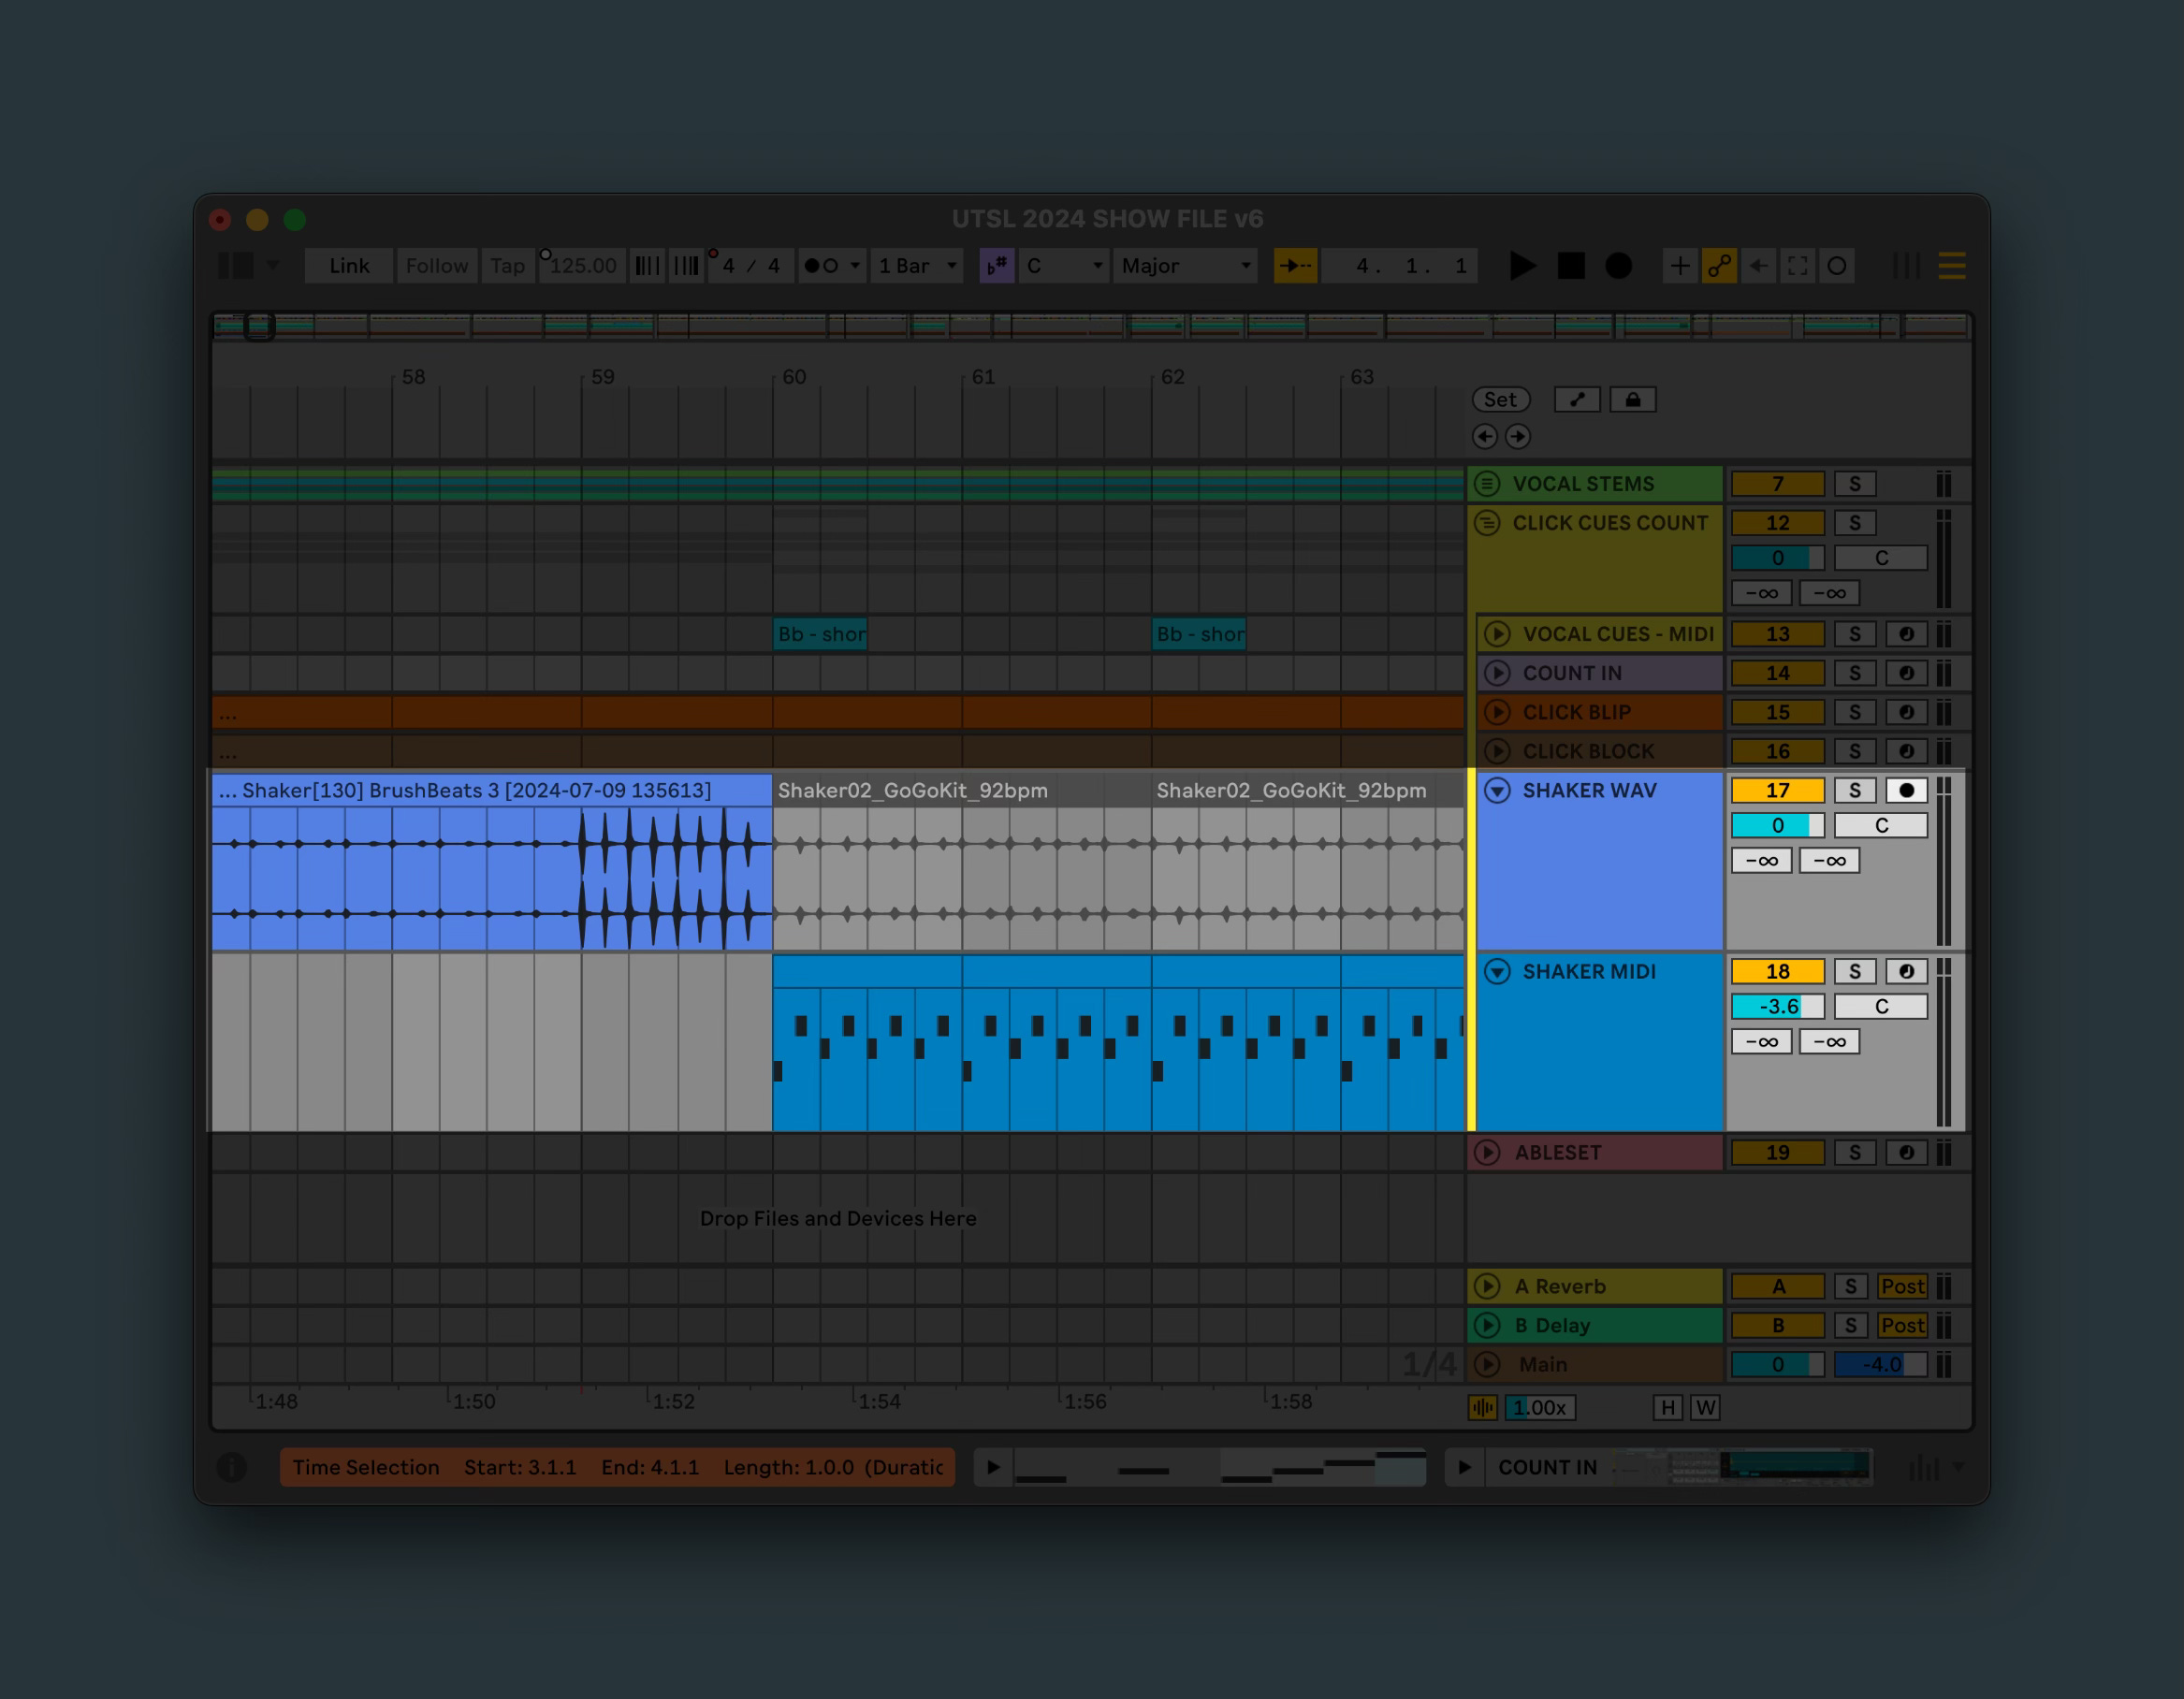Toggle Automation Arm link icon
The height and width of the screenshot is (1699, 2184).
tap(1719, 266)
